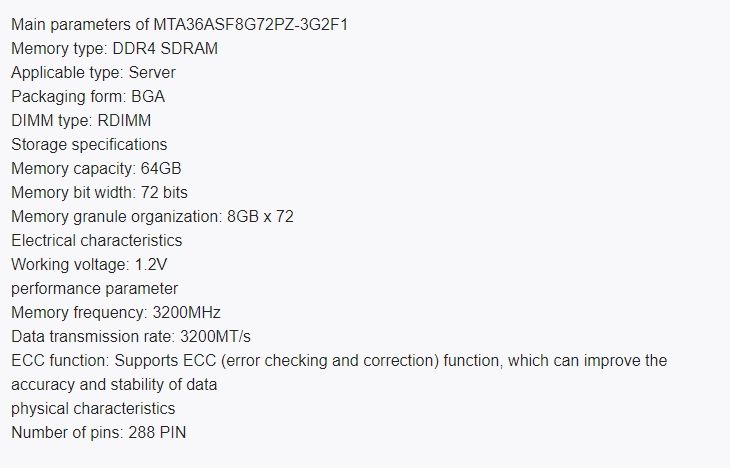Select the 'Applicable type: Server' line
Viewport: 730px width, 468px height.
(94, 71)
